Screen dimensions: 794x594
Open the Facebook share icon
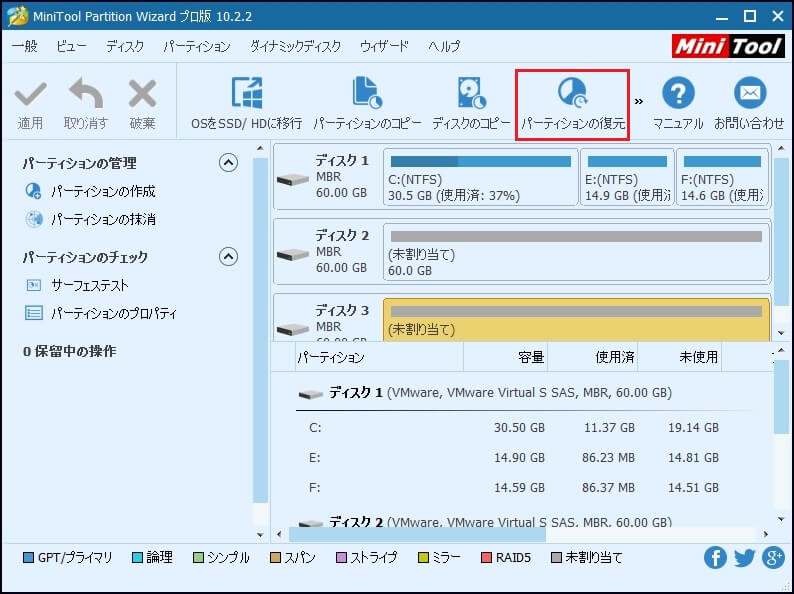715,558
